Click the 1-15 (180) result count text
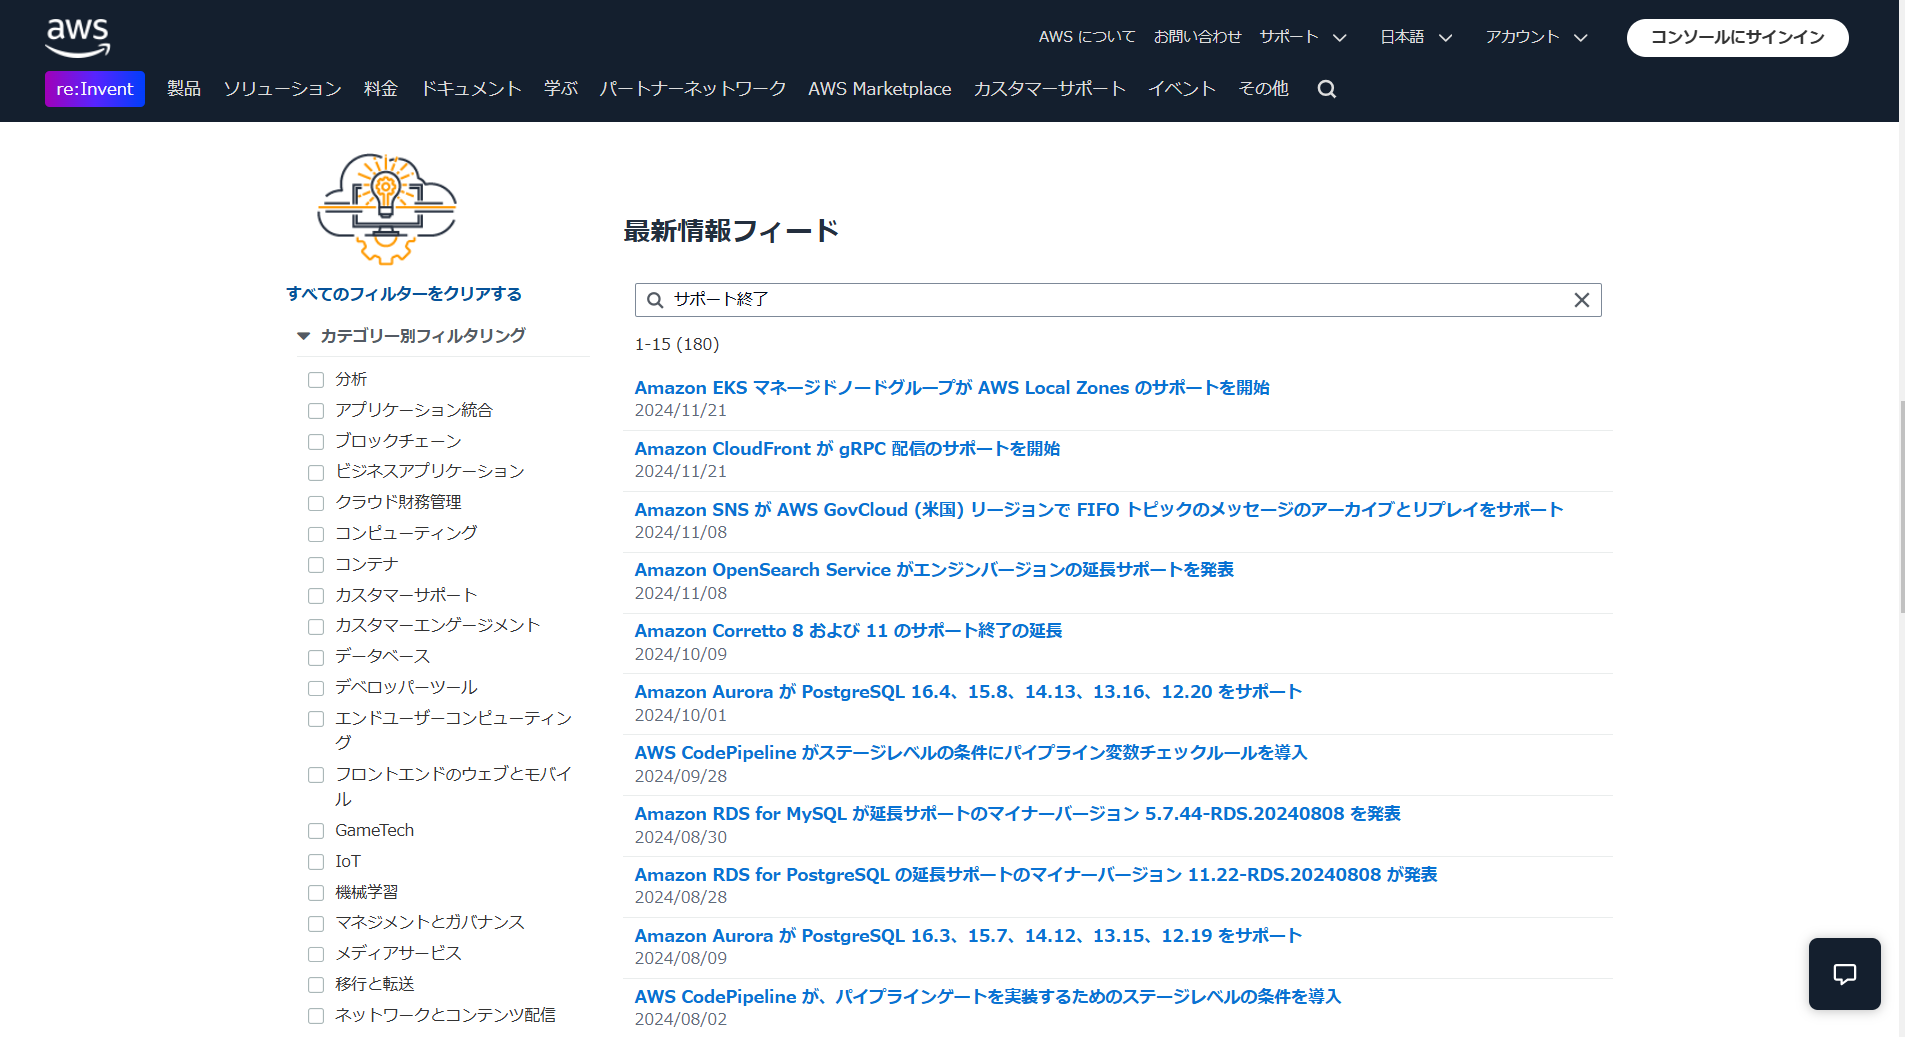 coord(677,344)
